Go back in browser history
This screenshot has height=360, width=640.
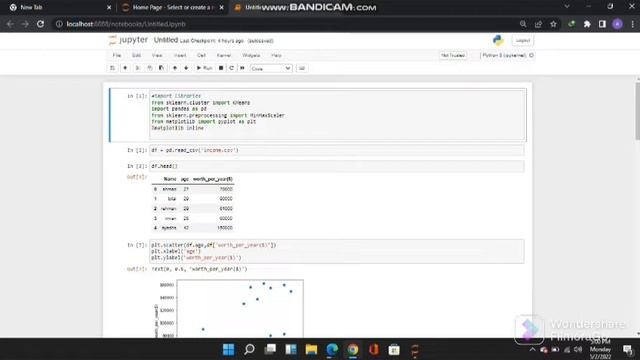click(10, 24)
